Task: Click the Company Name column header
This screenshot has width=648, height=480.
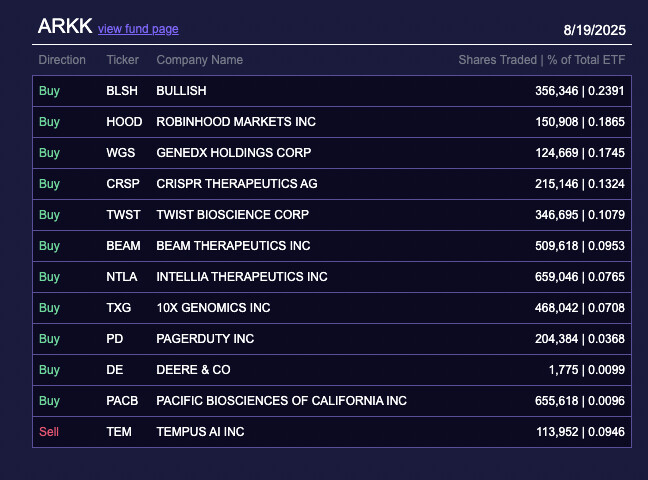Action: coord(200,60)
